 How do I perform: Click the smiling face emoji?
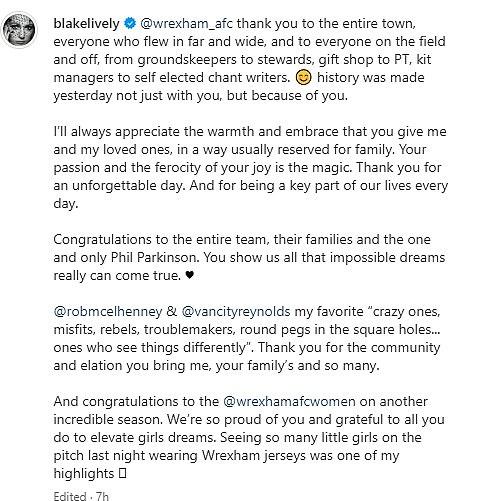point(303,78)
